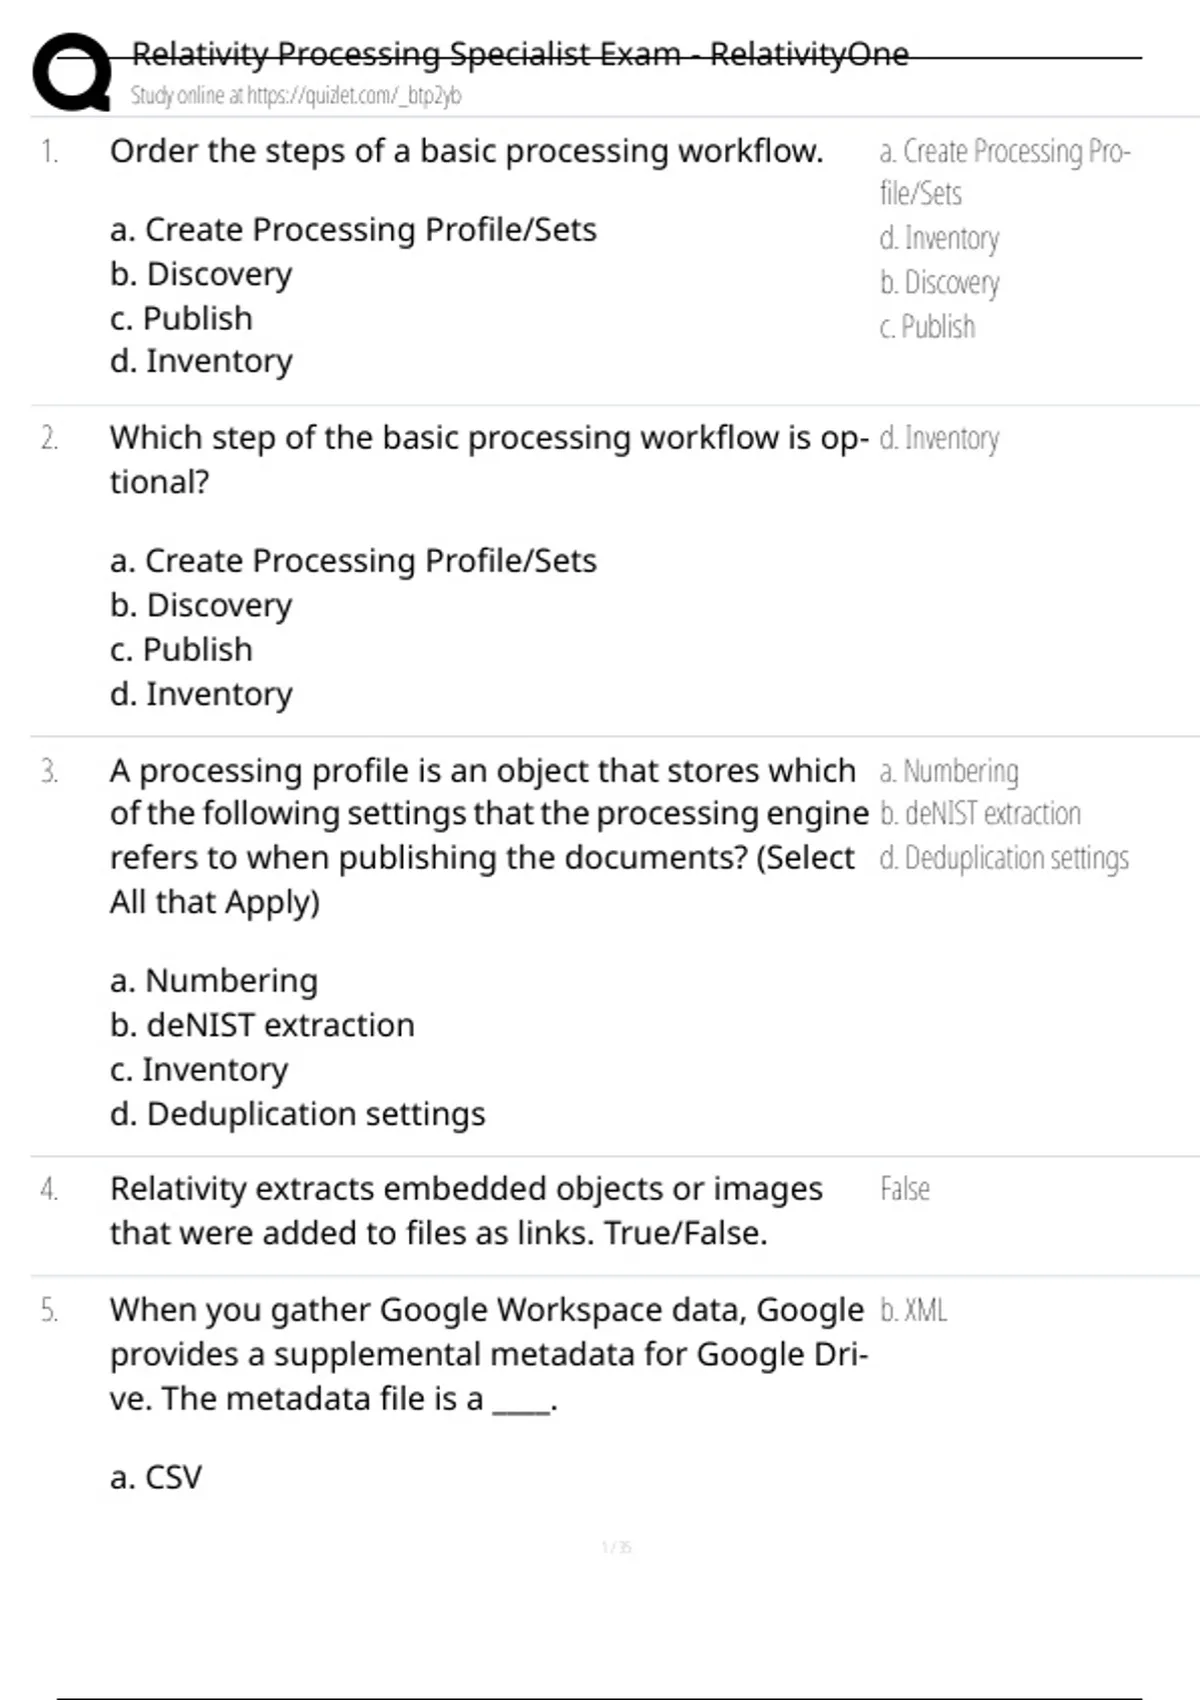The image size is (1200, 1700).
Task: Choose question 2 option b. Discovery
Action: pyautogui.click(x=201, y=605)
